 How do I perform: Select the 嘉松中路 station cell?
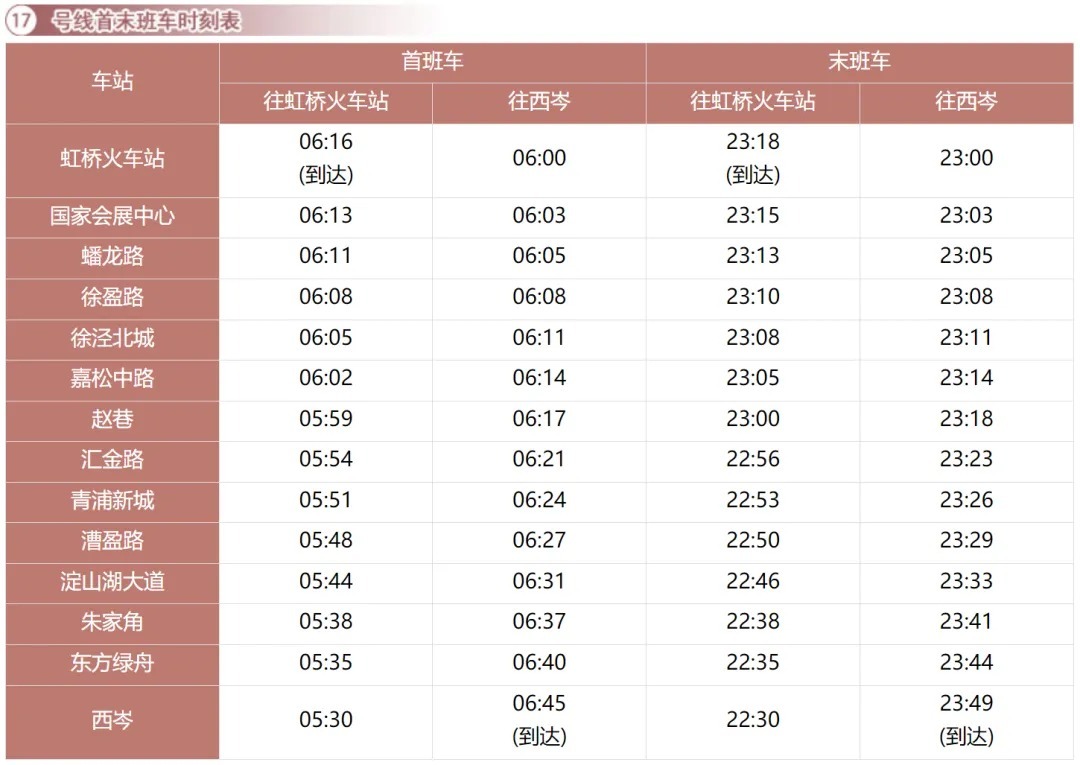(112, 379)
